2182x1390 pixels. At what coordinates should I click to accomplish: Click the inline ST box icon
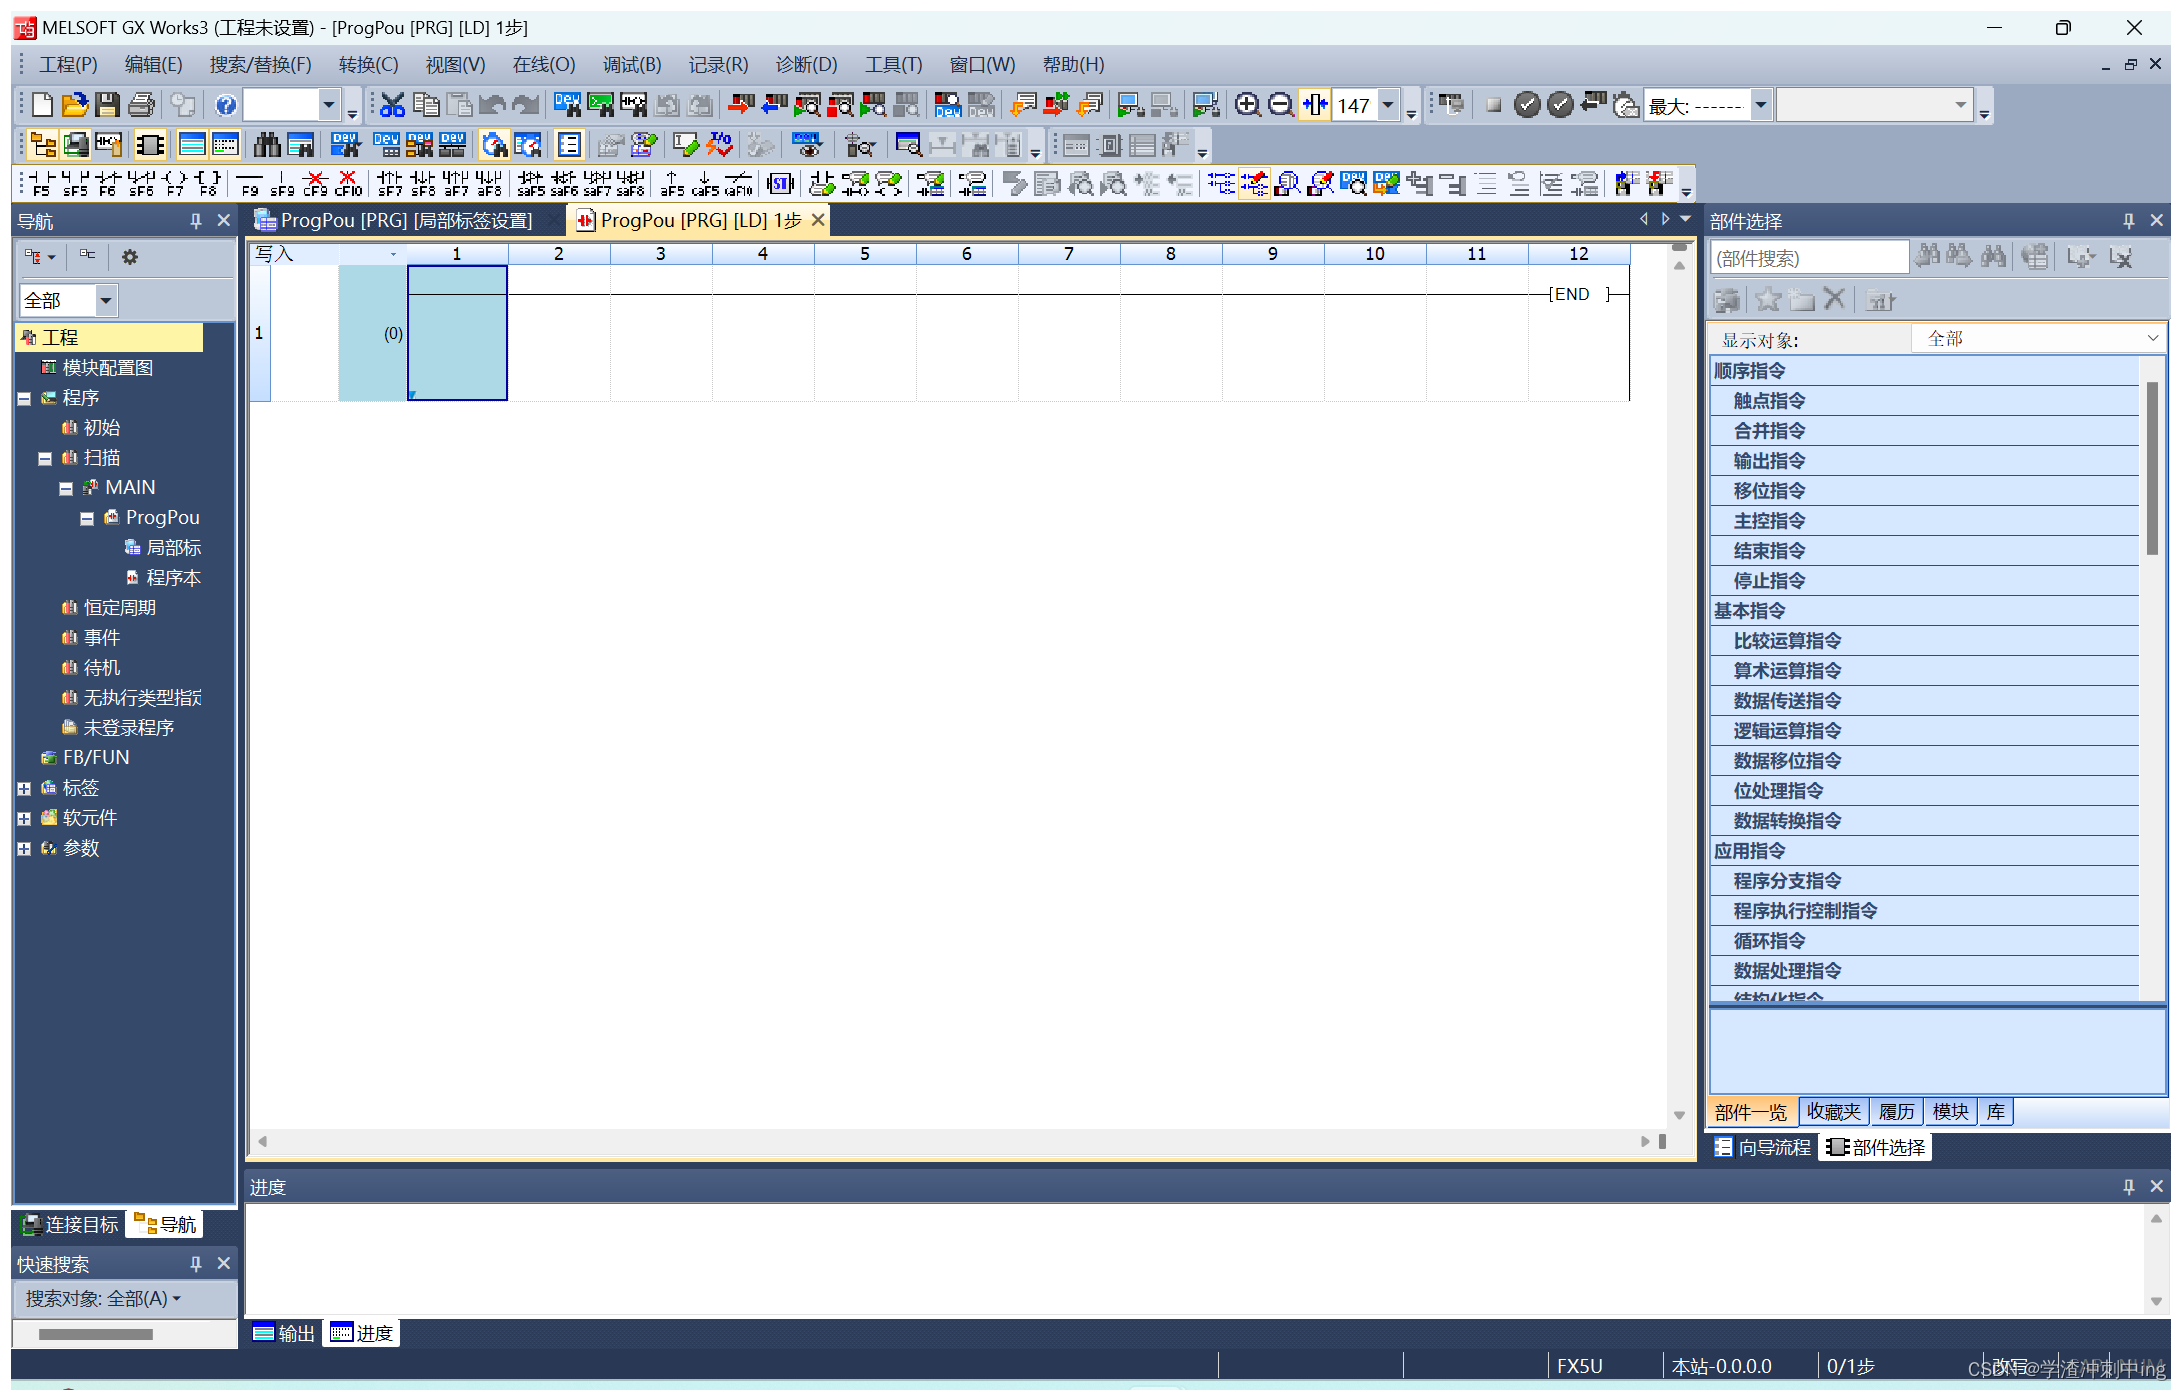click(780, 183)
